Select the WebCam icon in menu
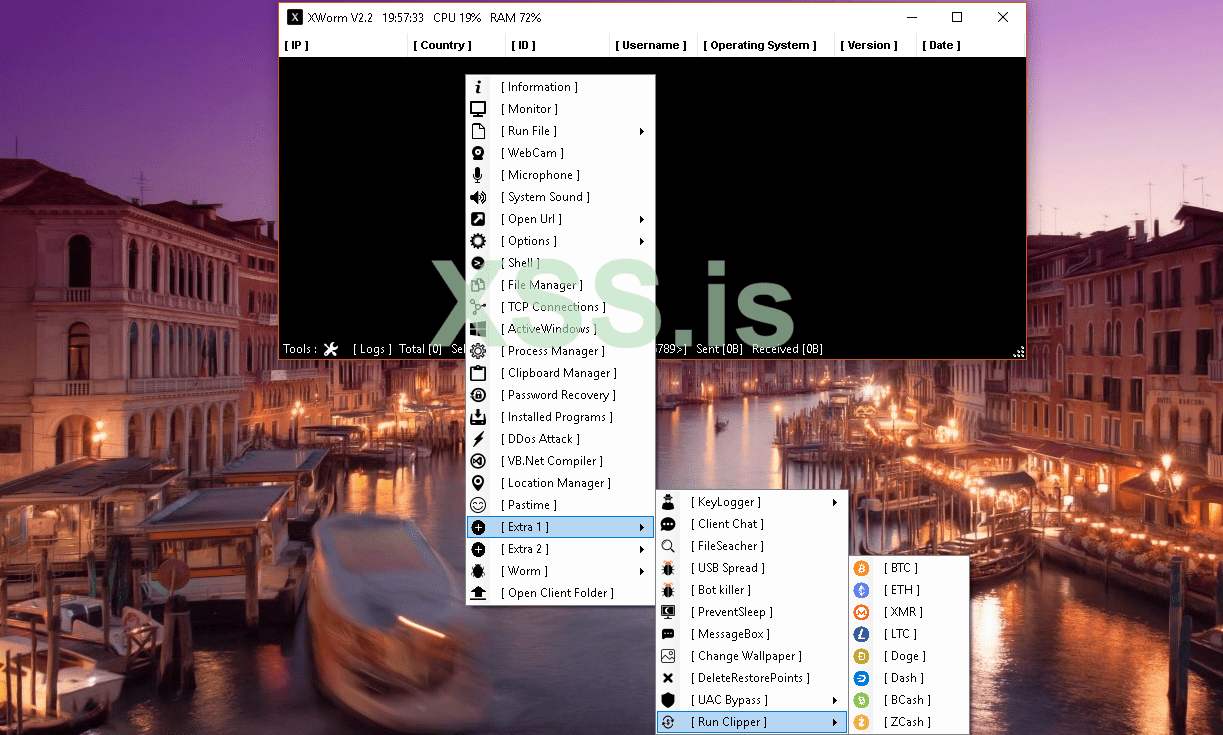The width and height of the screenshot is (1223, 735). (478, 153)
